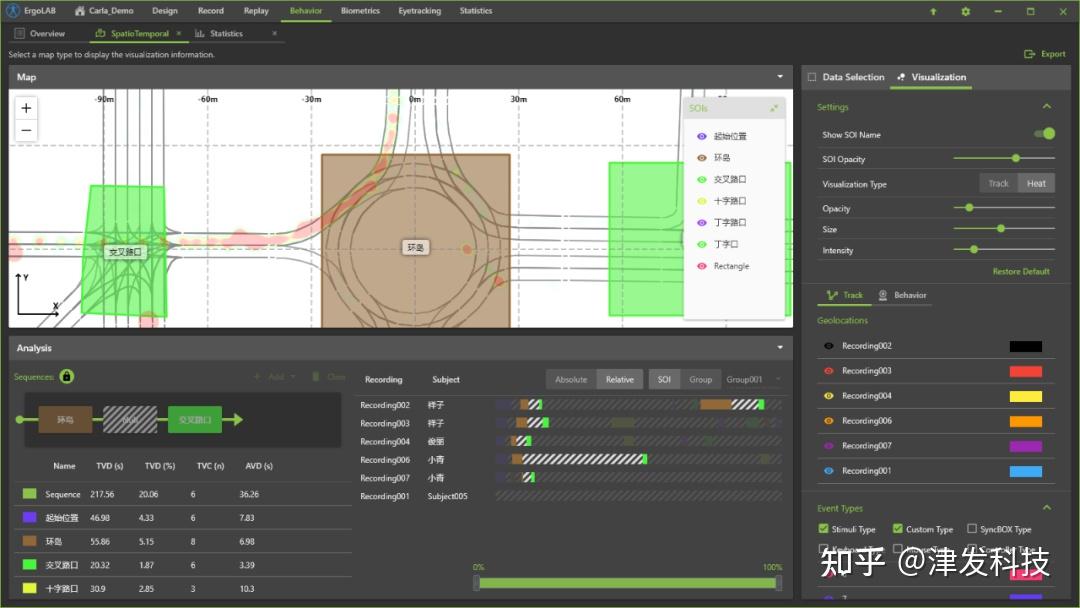Open the Eyetracking menu
This screenshot has height=608, width=1080.
(x=419, y=11)
